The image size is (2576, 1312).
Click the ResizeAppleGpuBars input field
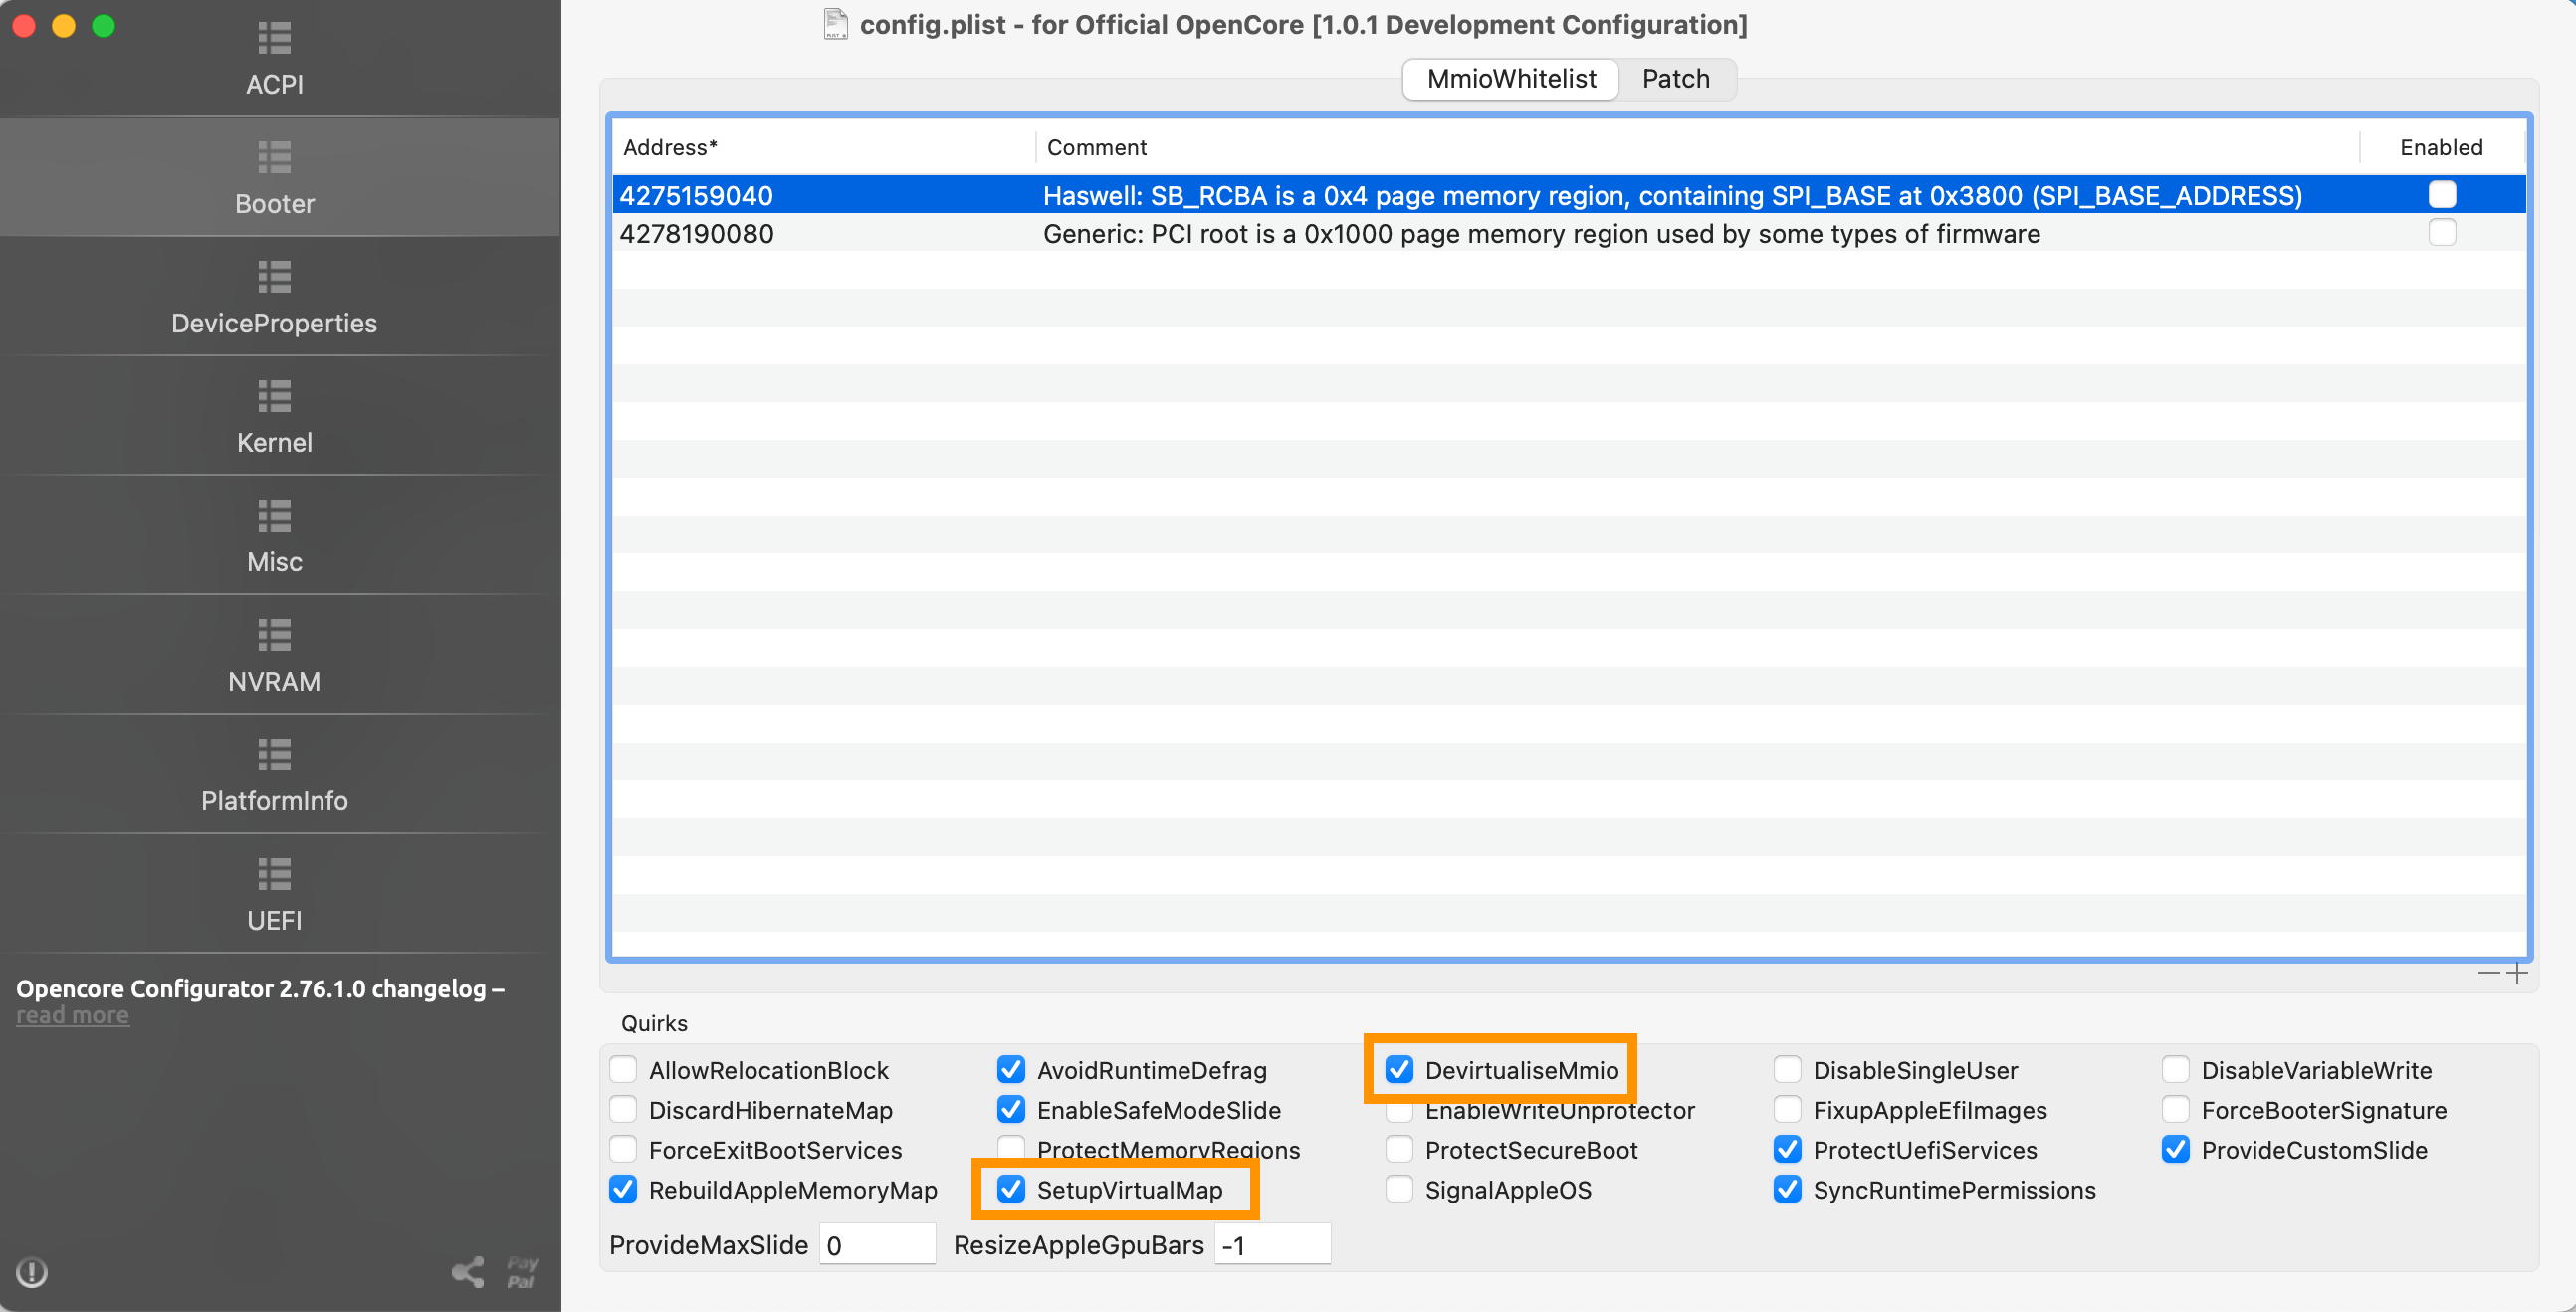click(x=1272, y=1244)
